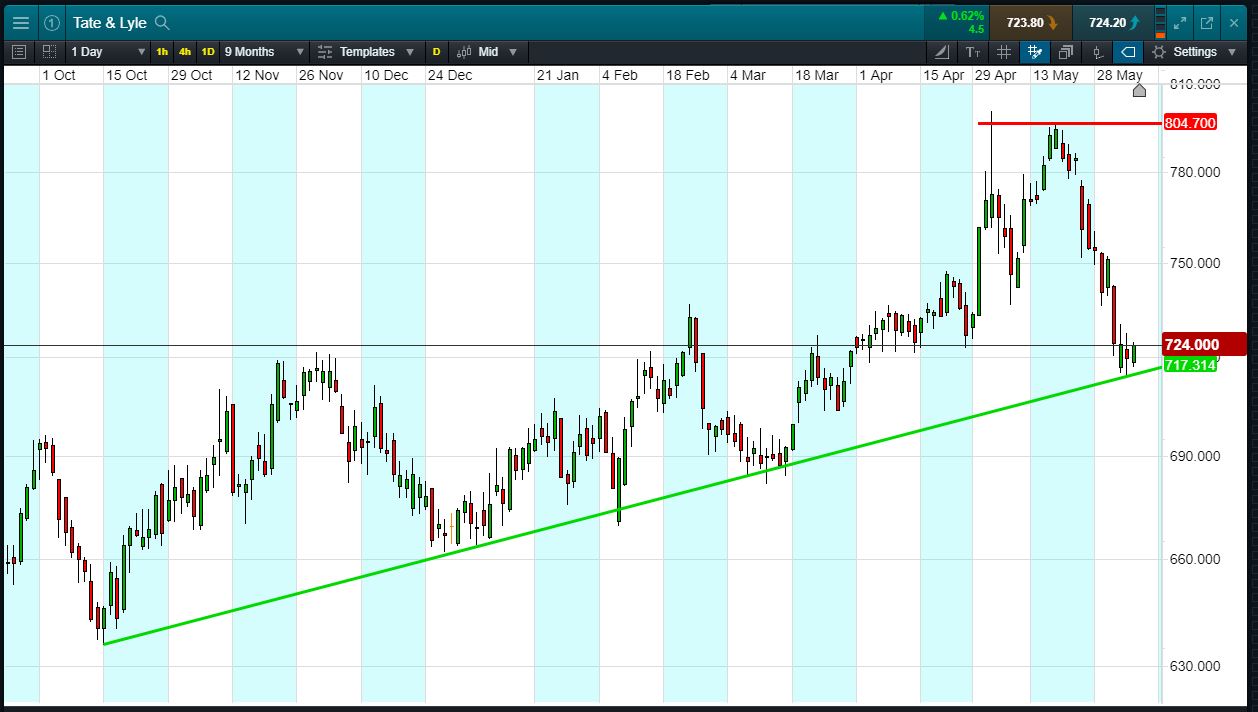Click the 780.000 price axis label
The image size is (1258, 712).
pyautogui.click(x=1194, y=172)
